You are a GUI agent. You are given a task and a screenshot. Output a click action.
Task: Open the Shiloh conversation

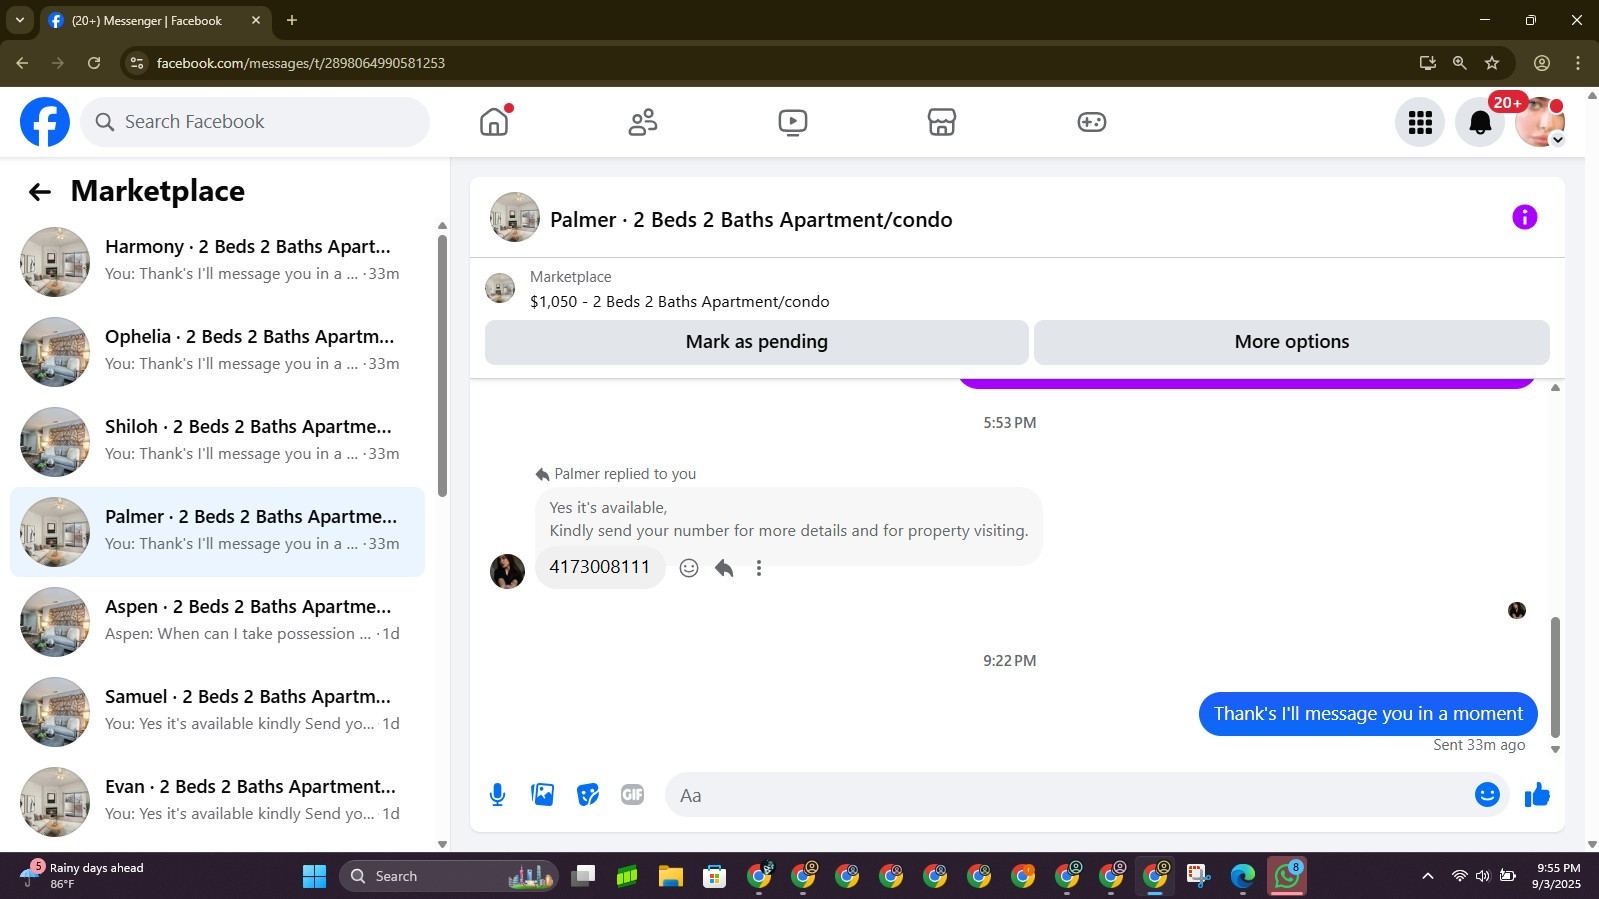217,442
